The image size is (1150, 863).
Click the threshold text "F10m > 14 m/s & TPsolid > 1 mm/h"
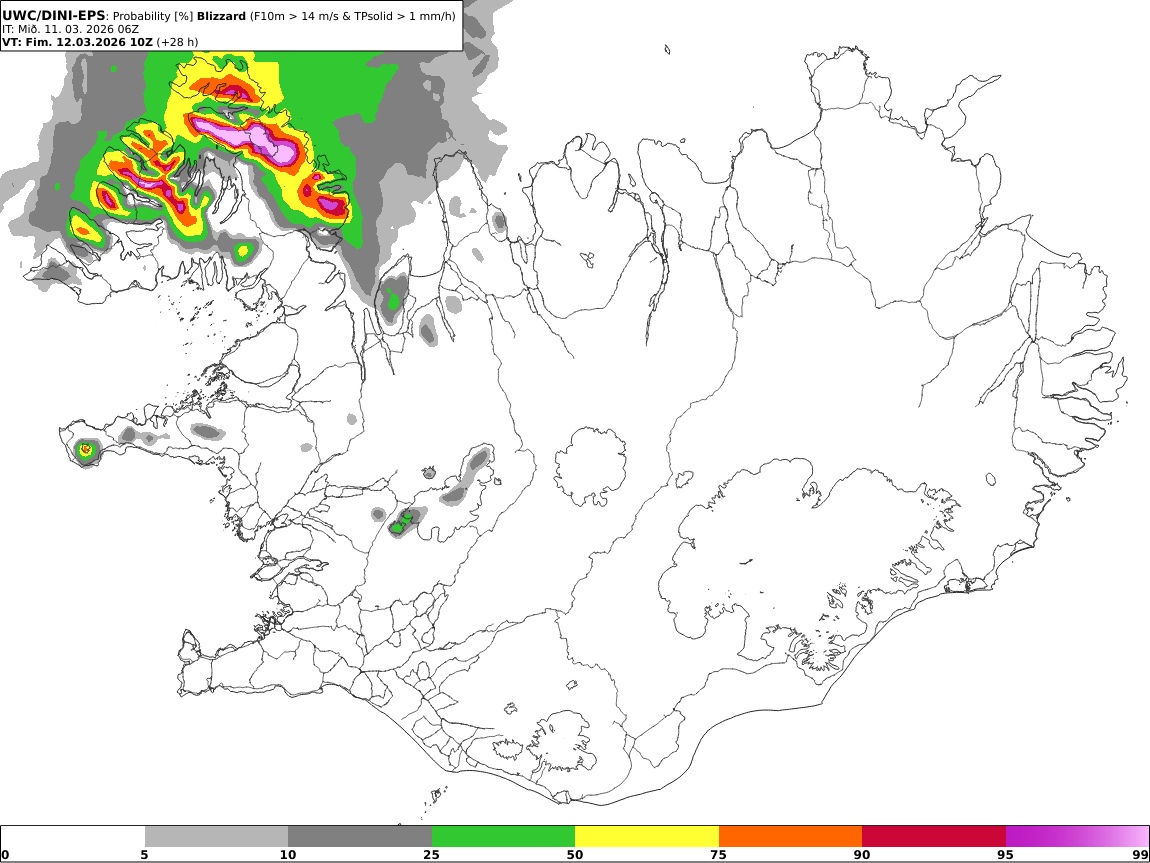(352, 16)
